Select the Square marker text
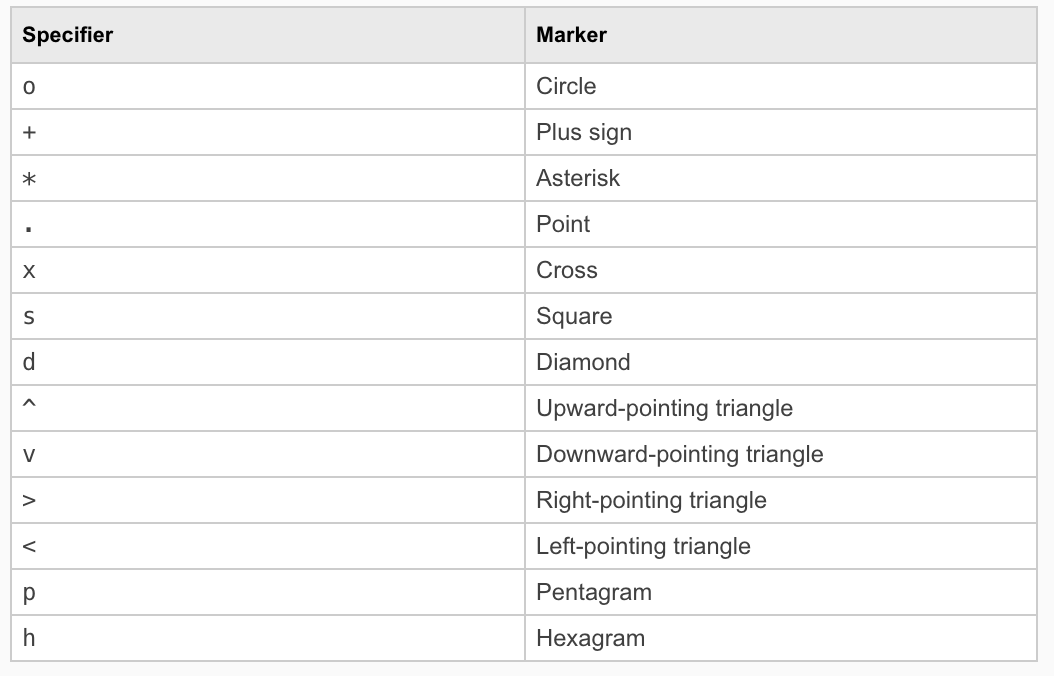The width and height of the screenshot is (1054, 676). tap(574, 316)
